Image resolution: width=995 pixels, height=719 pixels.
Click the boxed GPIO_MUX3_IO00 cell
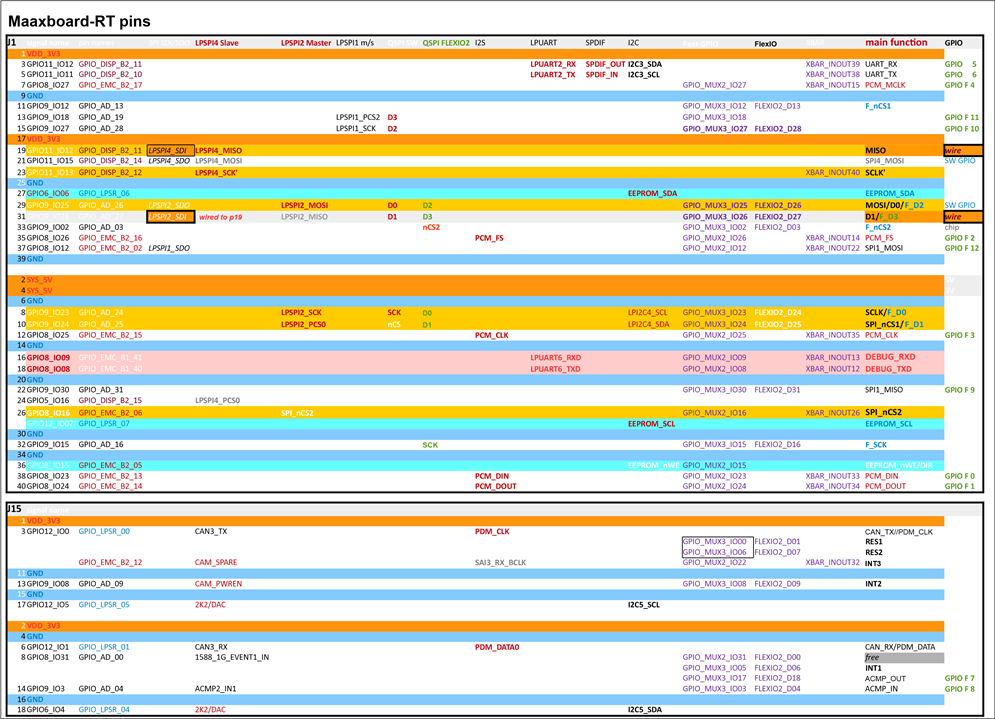(x=715, y=542)
